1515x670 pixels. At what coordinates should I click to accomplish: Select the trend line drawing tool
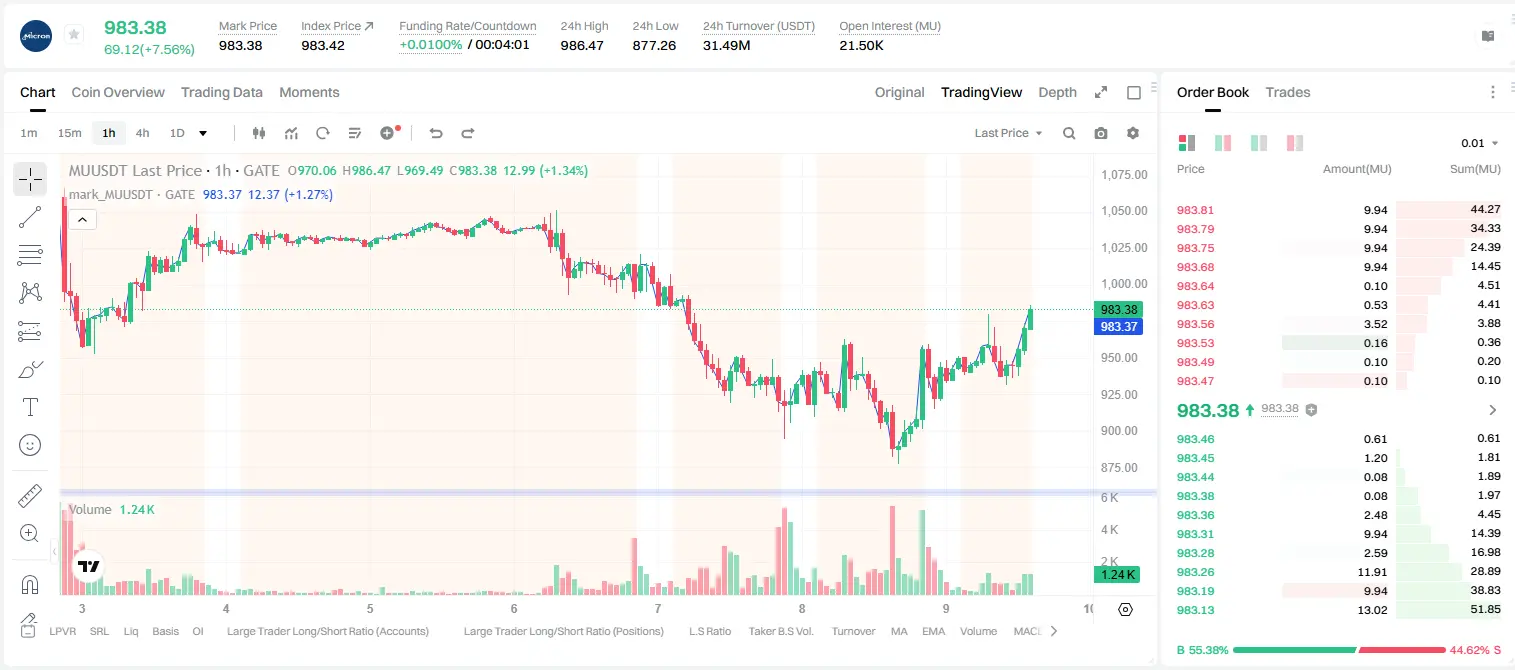[30, 217]
